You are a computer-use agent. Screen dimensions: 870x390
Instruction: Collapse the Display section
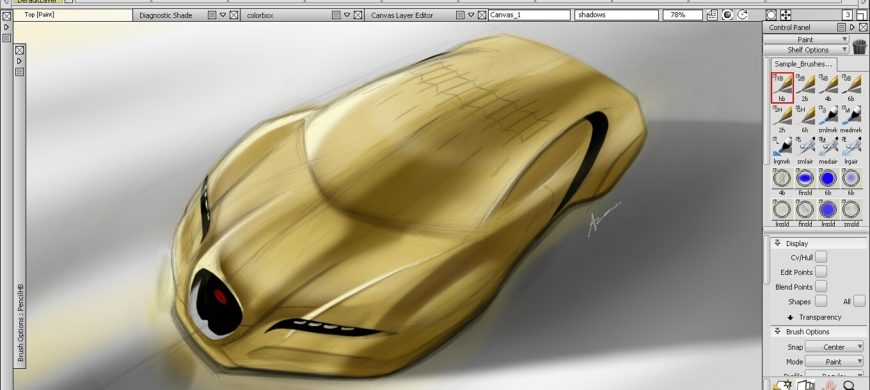click(778, 243)
